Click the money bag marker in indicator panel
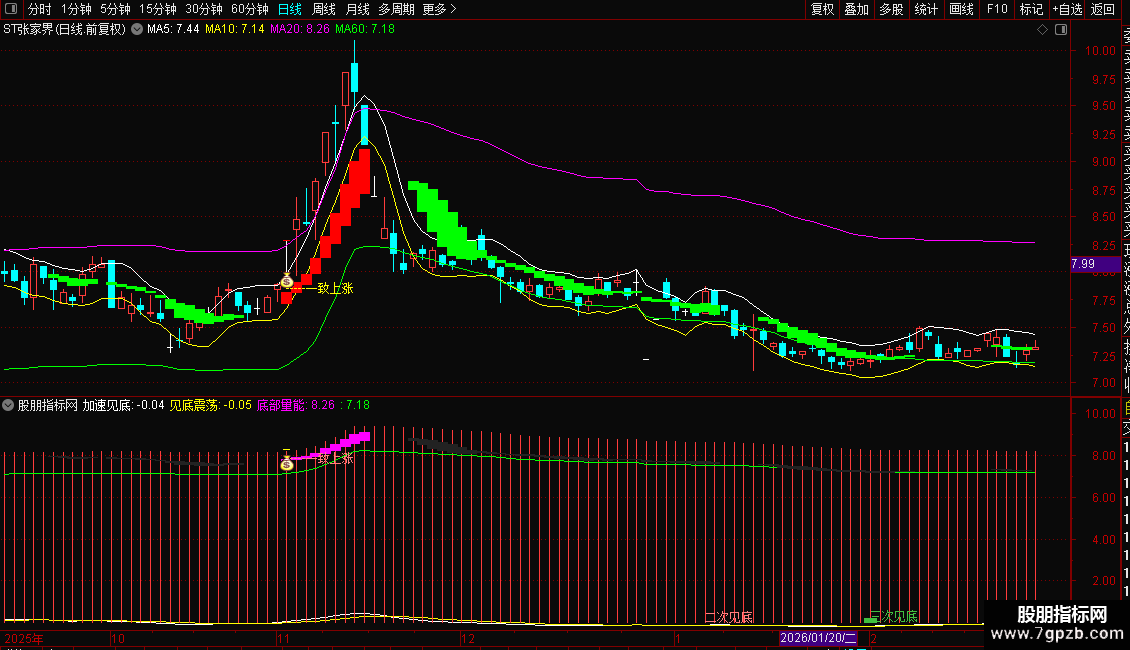 [287, 463]
